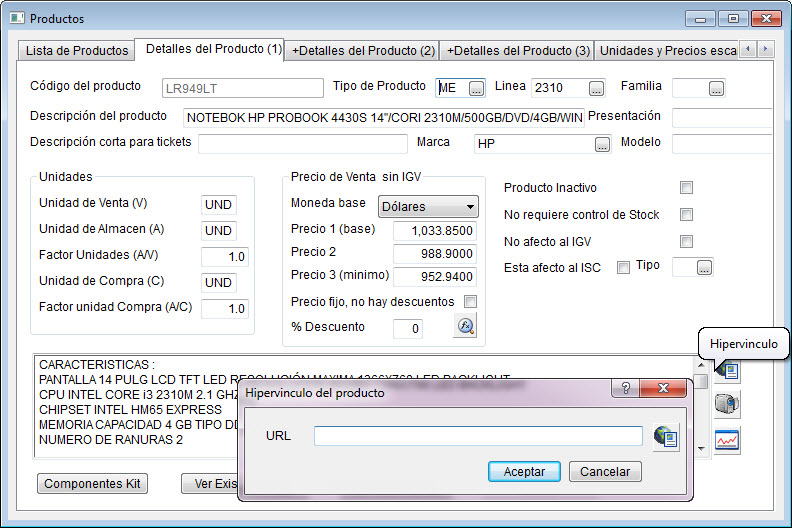
Task: Check the No afecto al IGV box
Action: click(x=686, y=241)
